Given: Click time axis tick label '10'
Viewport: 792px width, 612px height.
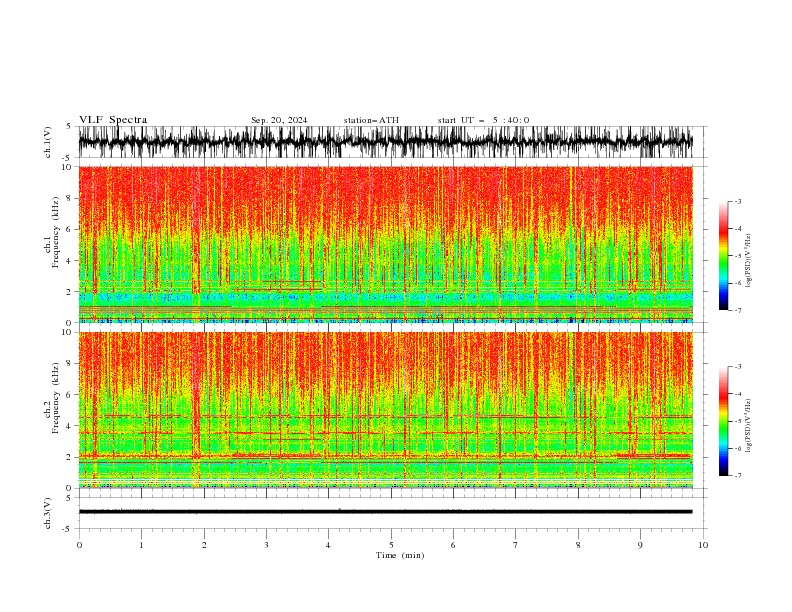Looking at the screenshot, I should (x=703, y=545).
